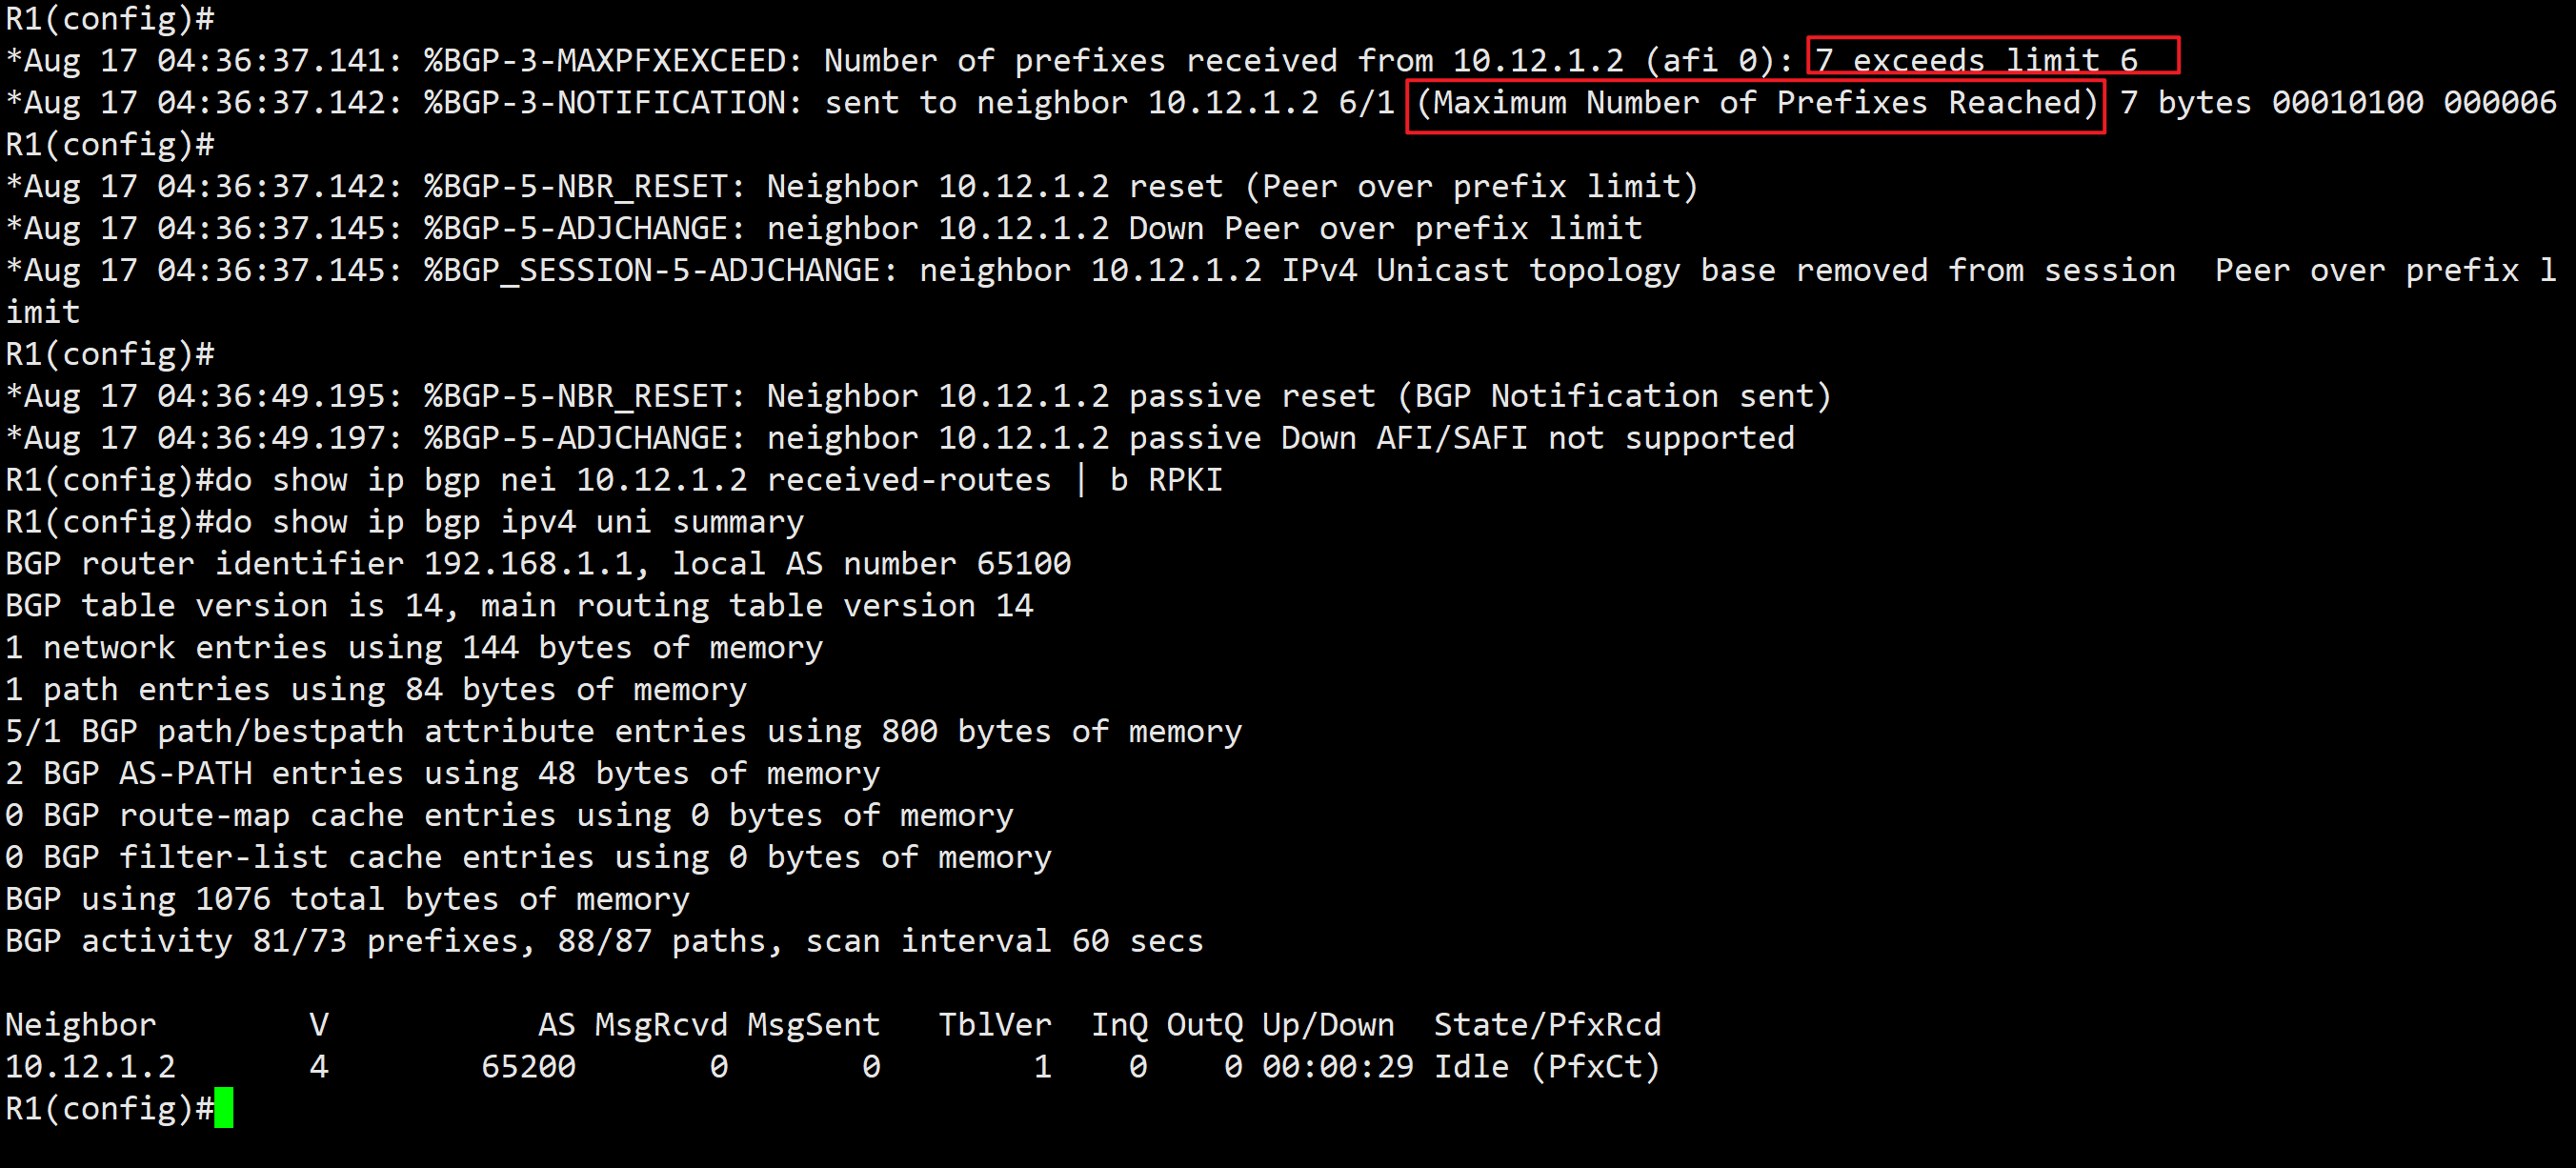Click the green terminal cursor block
The image size is (2576, 1168).
pos(223,1108)
